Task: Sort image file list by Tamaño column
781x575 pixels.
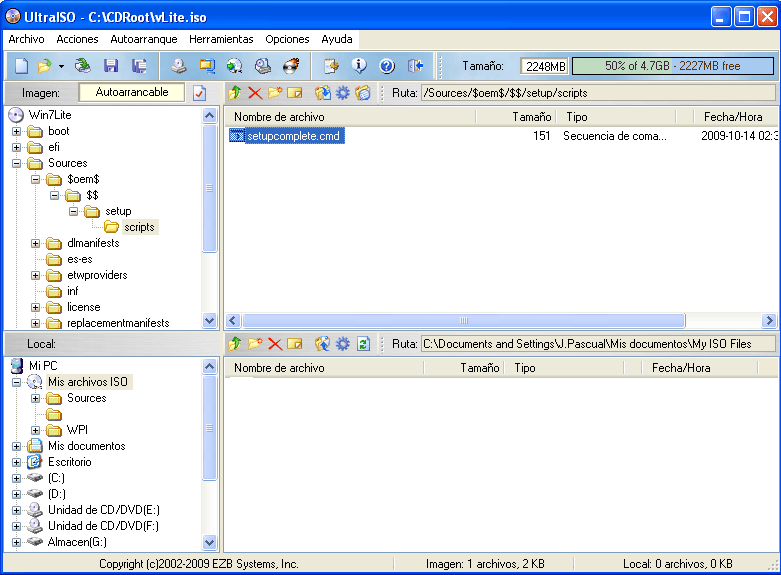Action: coord(516,117)
